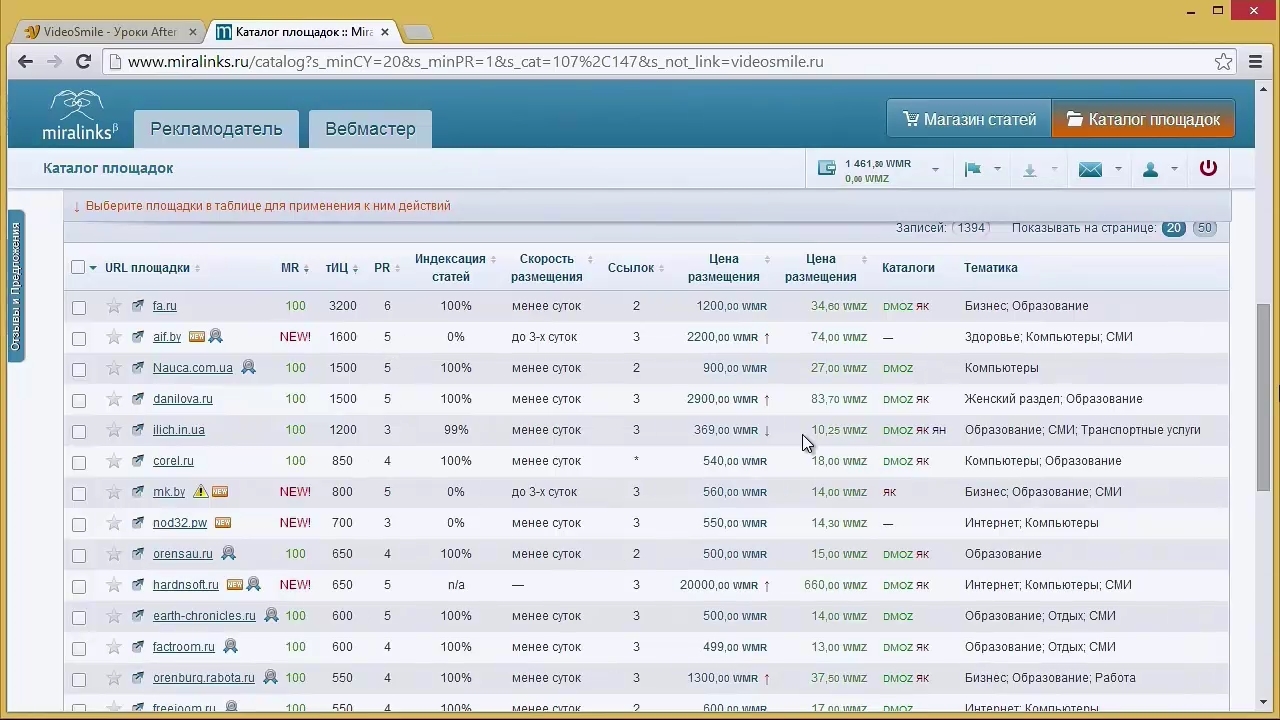Click the flag icon in header
The height and width of the screenshot is (720, 1280).
click(972, 169)
